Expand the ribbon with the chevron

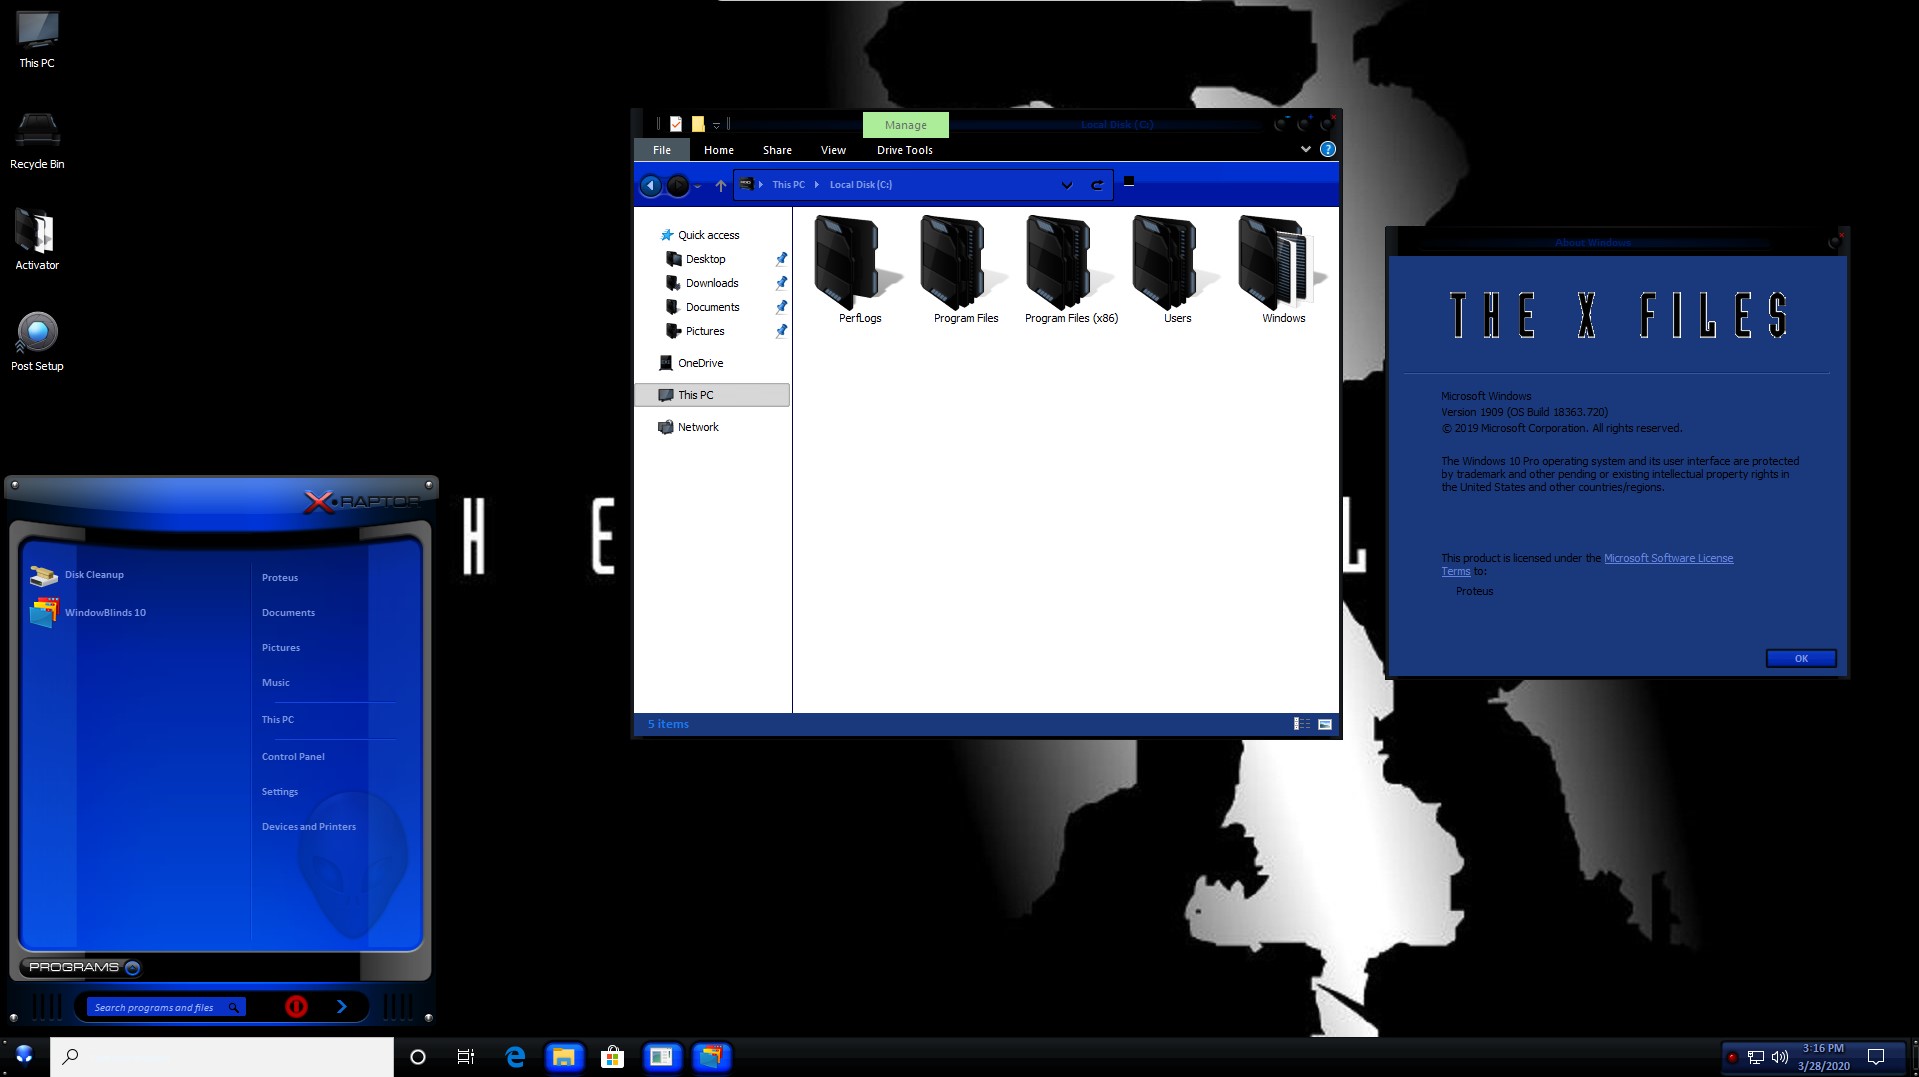(1305, 149)
